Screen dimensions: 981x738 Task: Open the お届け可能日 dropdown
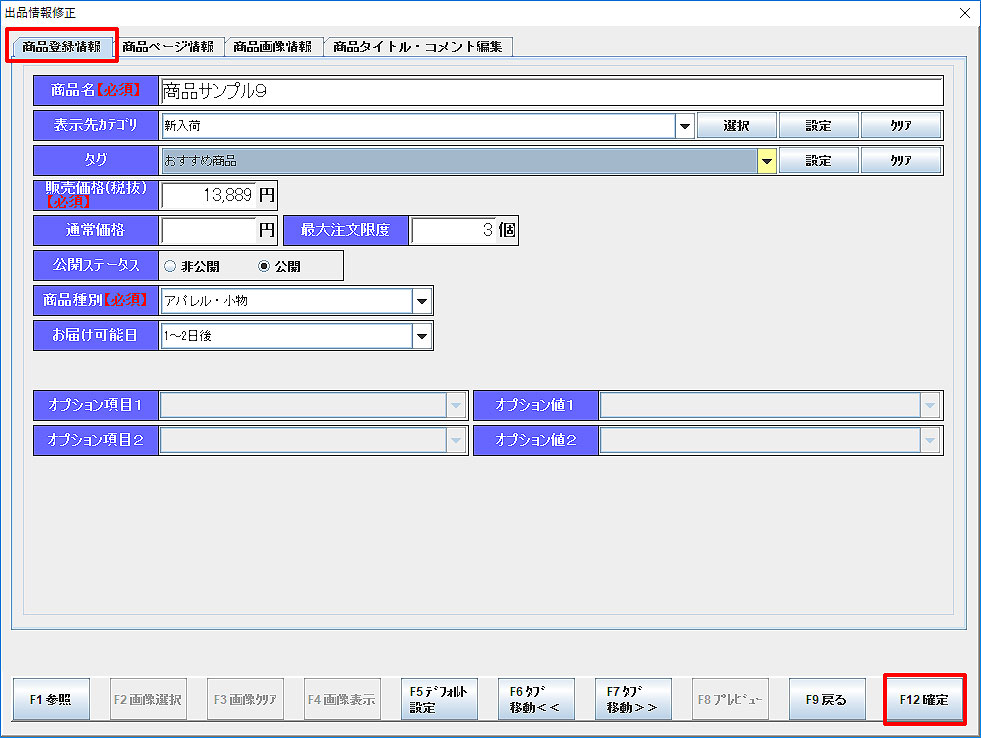coord(422,337)
